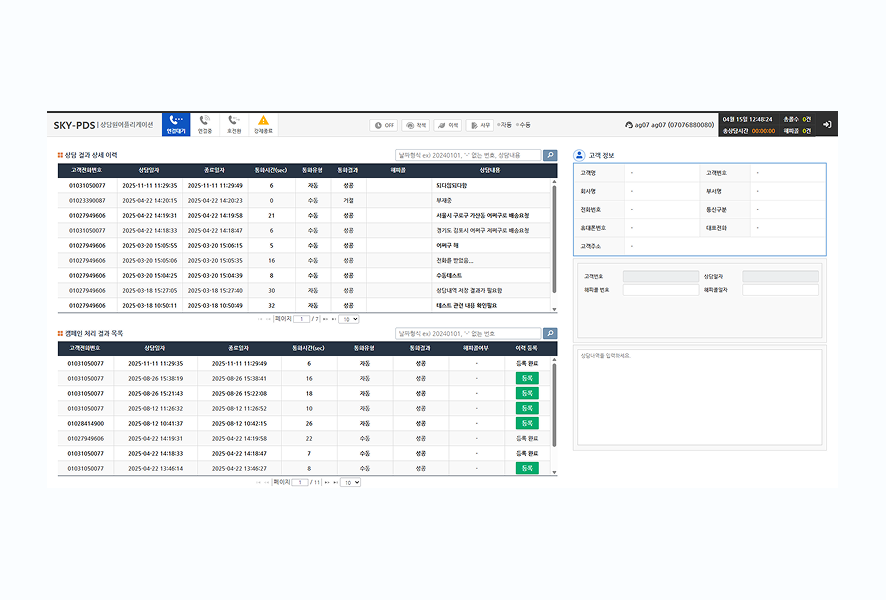This screenshot has width=886, height=600.
Task: Click the 호전환 call transfer icon
Action: [233, 120]
